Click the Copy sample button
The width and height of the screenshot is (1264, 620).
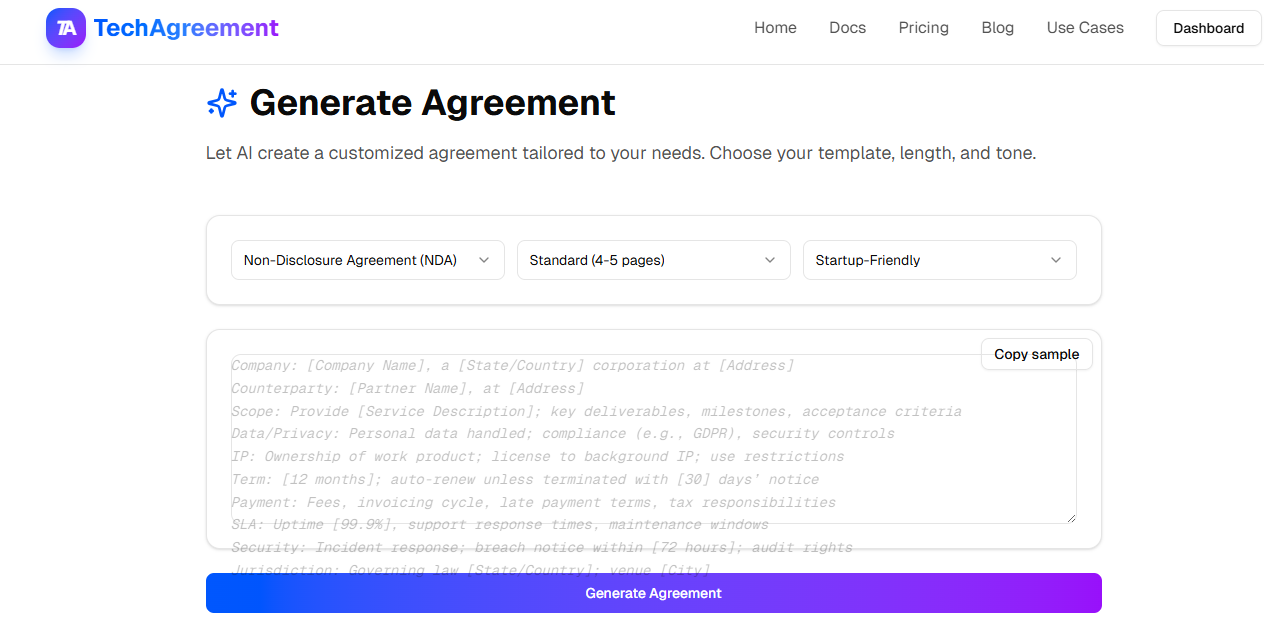(x=1037, y=354)
